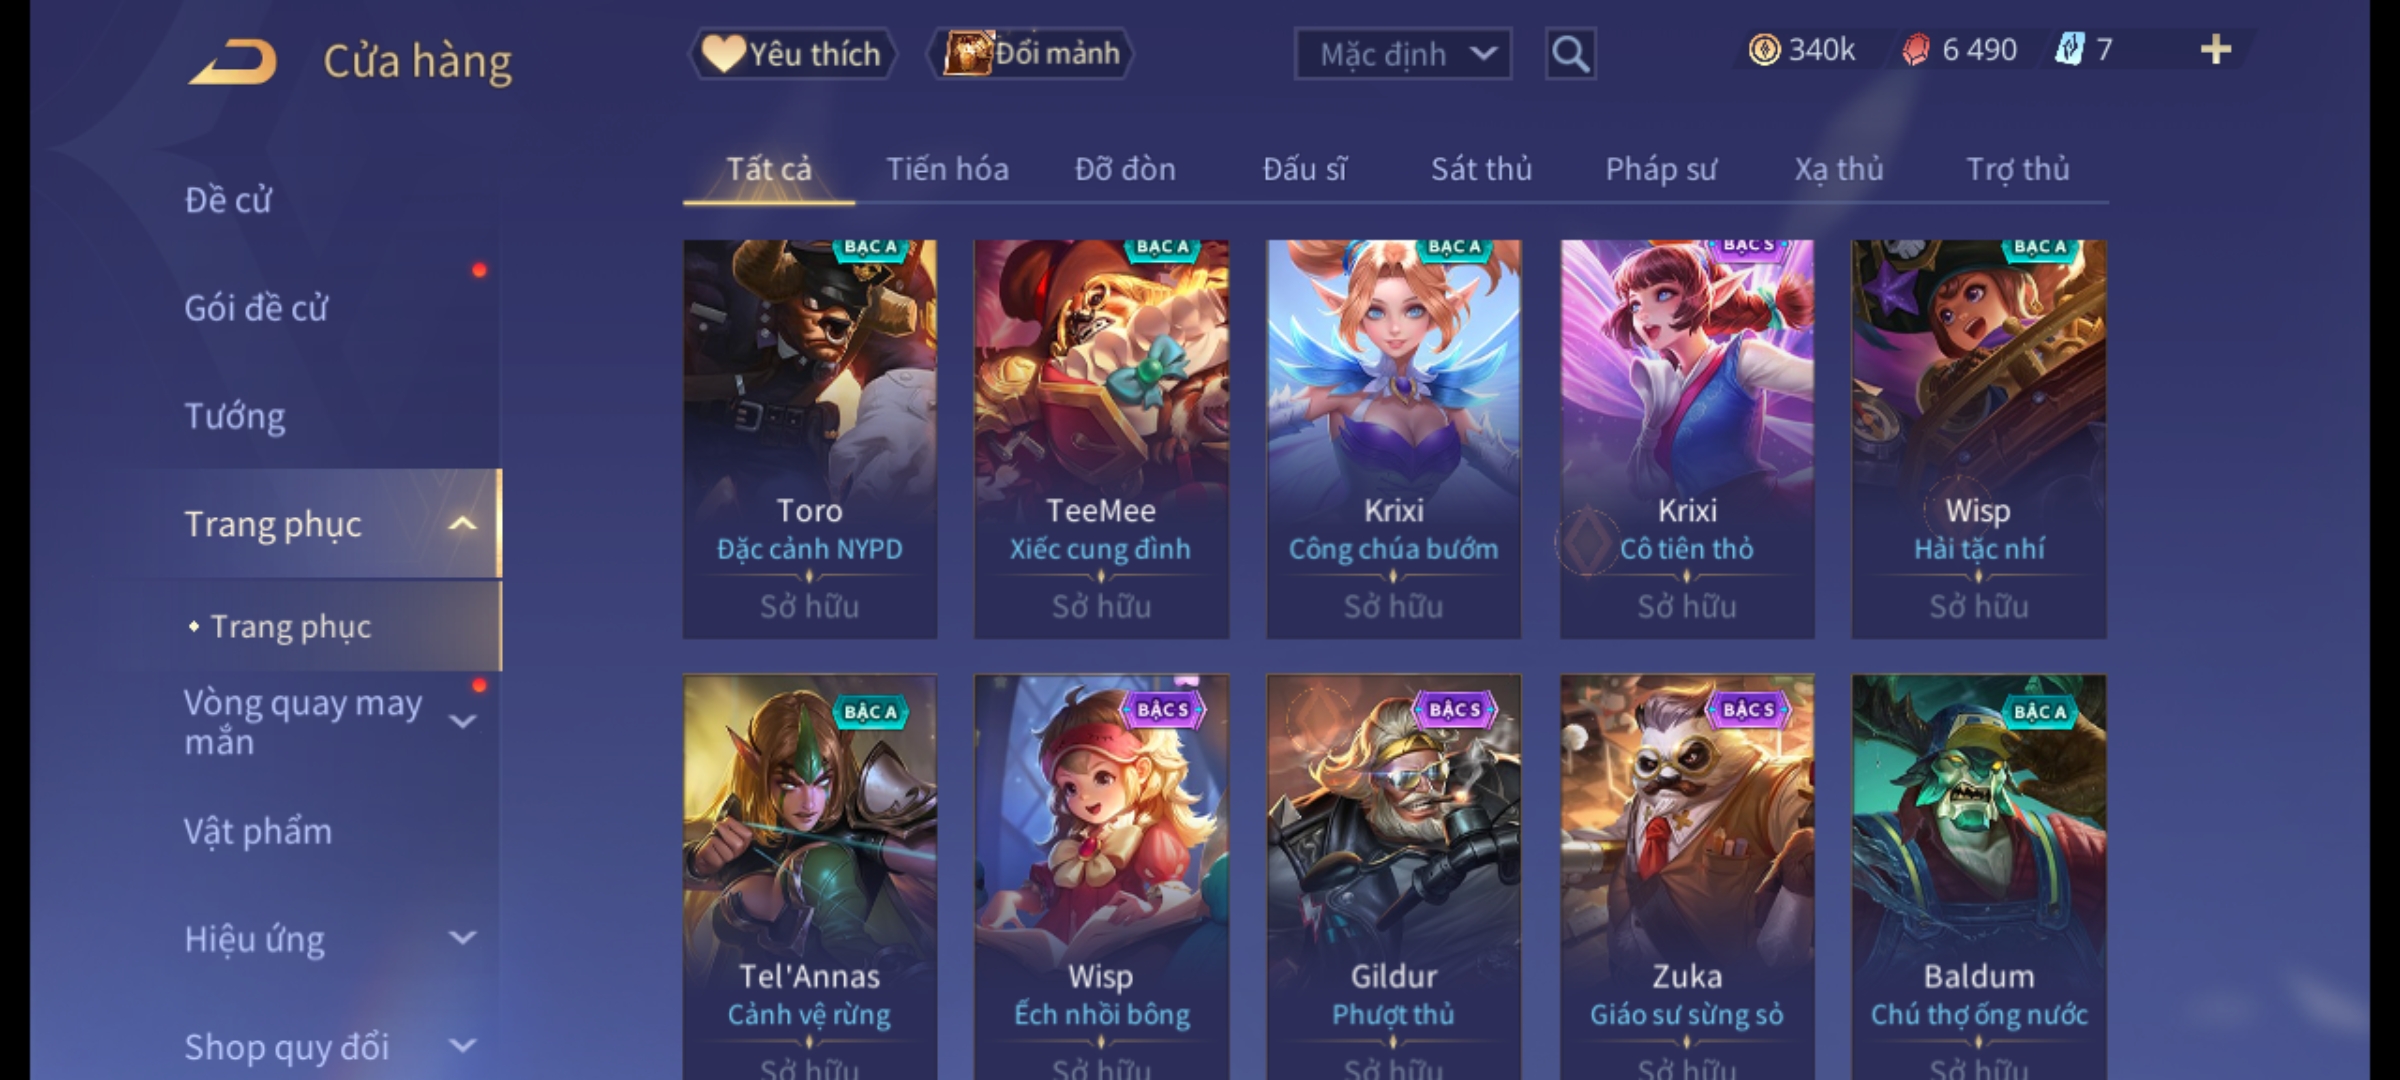Tap the golden back arrow icon
This screenshot has height=1080, width=2400.
233,62
